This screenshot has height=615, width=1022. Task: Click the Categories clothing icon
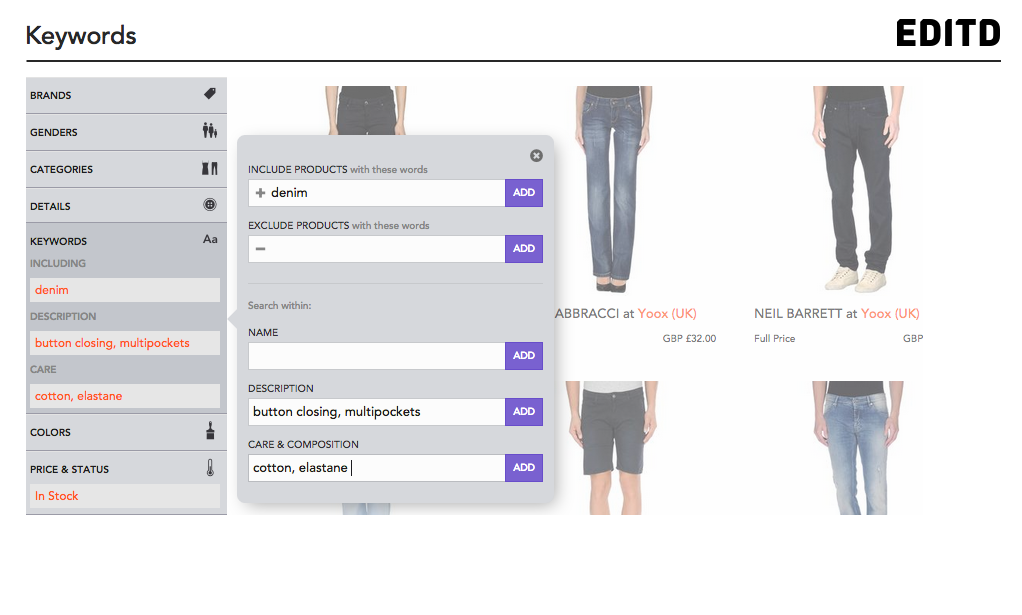209,168
